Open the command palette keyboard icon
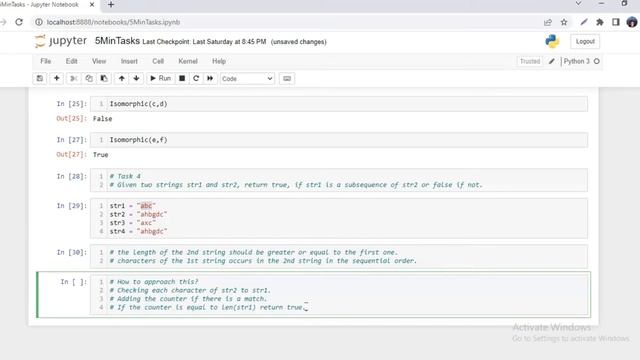This screenshot has width=640, height=360. coord(287,78)
